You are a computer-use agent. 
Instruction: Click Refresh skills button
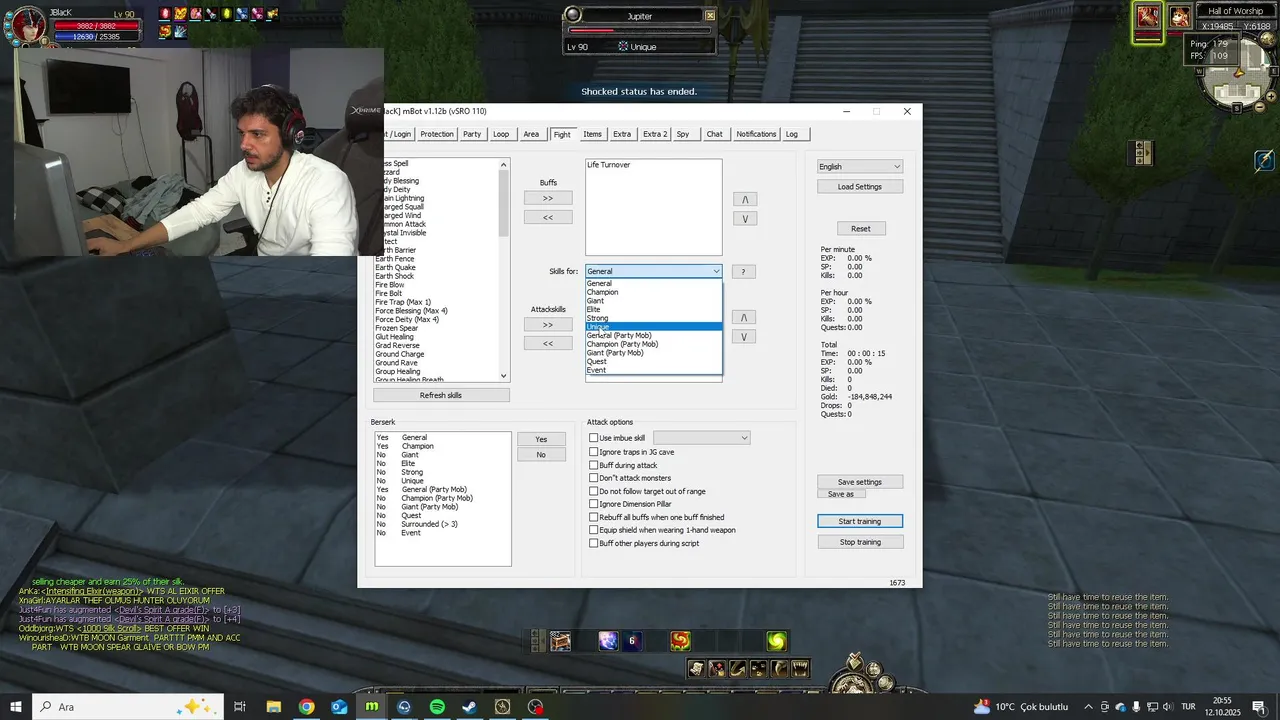pyautogui.click(x=440, y=395)
